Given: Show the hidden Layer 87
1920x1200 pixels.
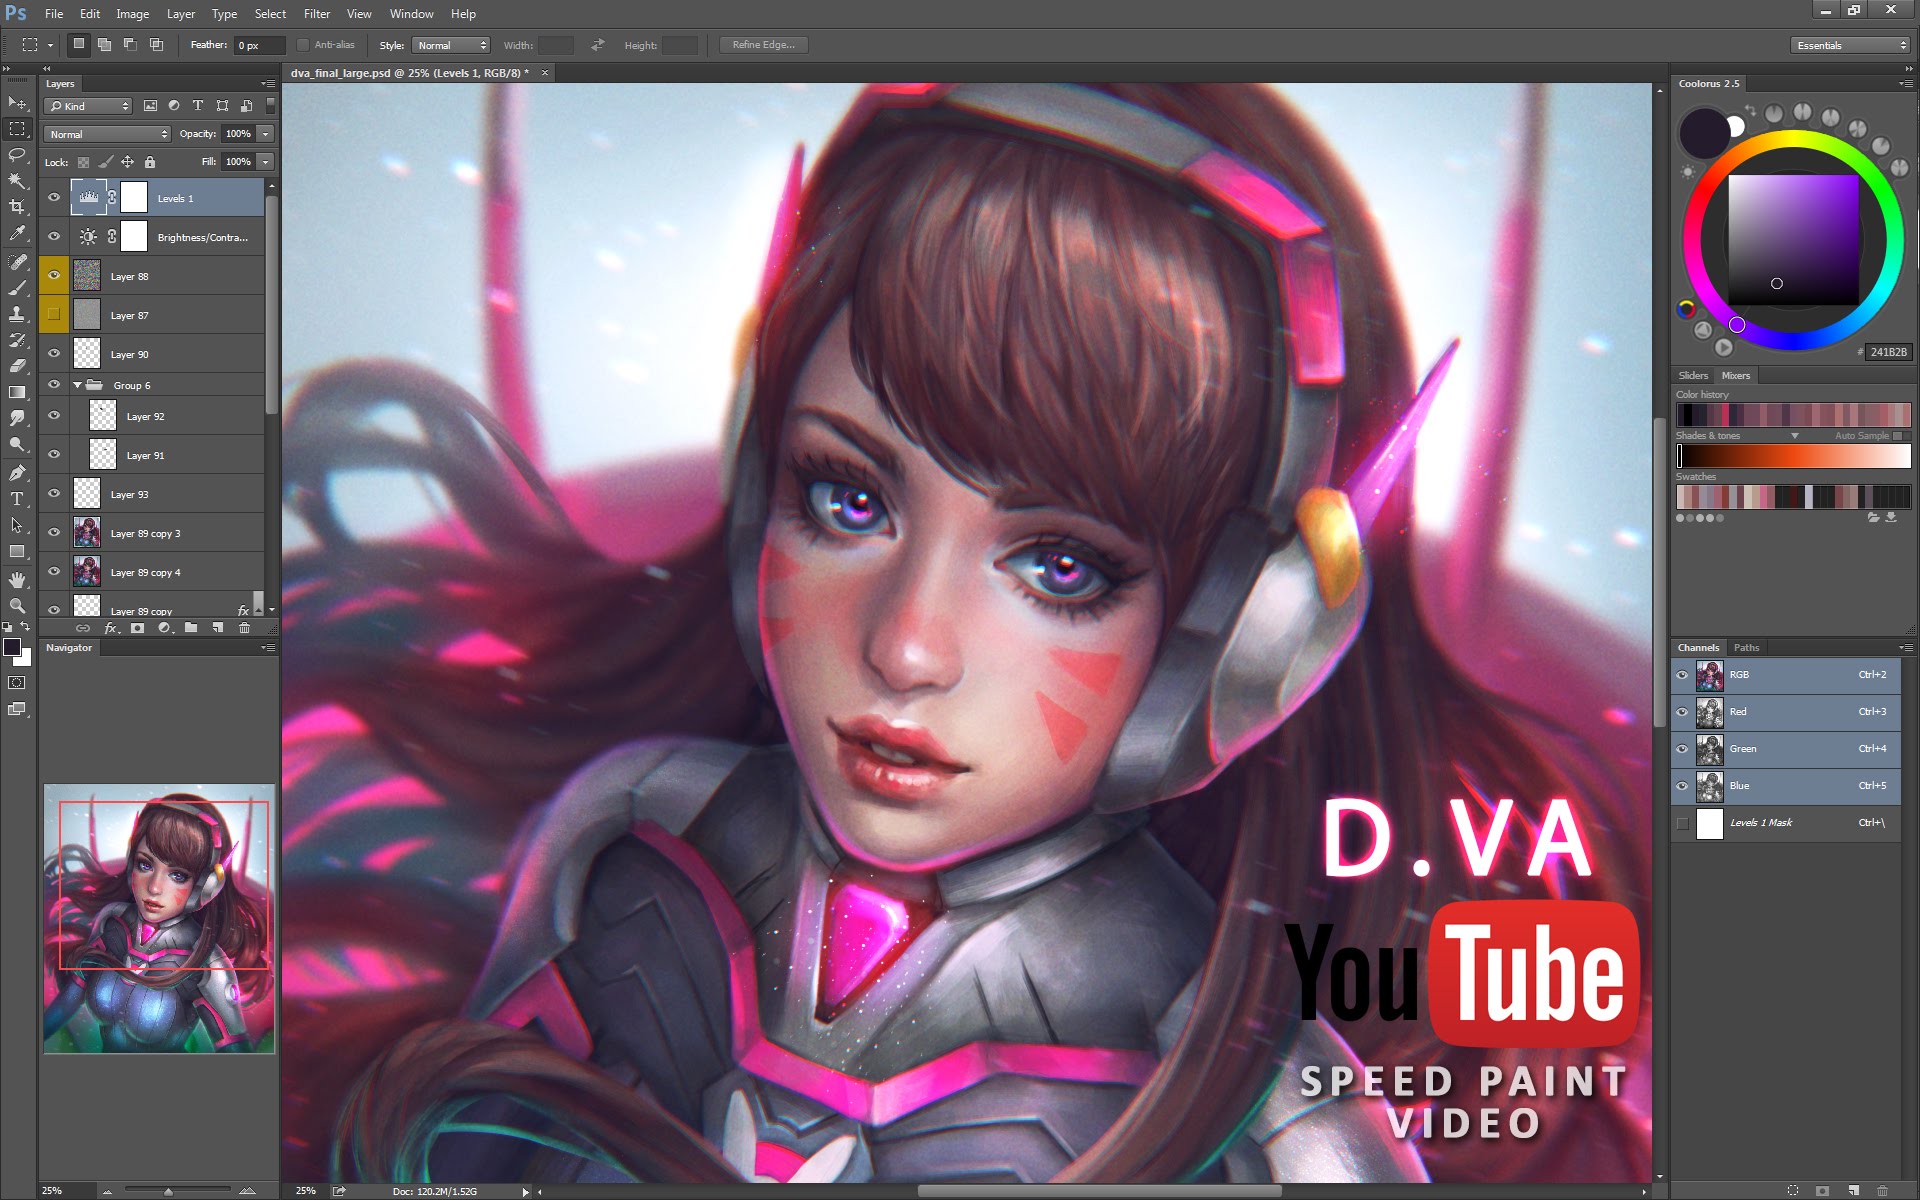Looking at the screenshot, I should [x=55, y=314].
